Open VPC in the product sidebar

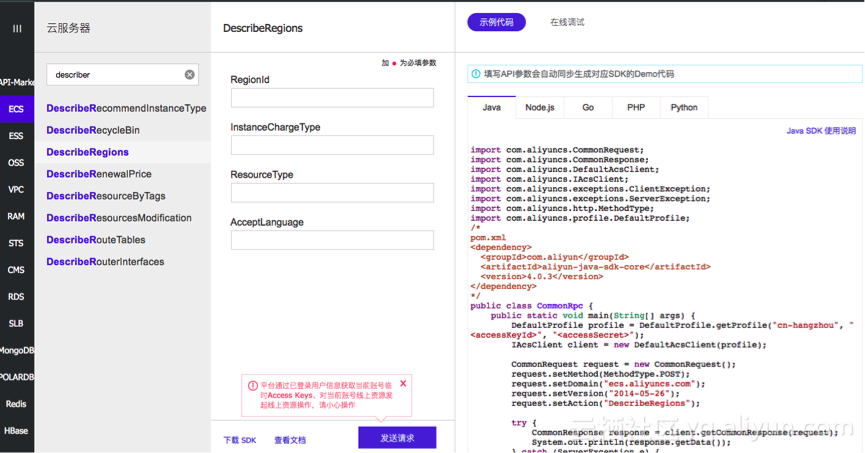17,190
